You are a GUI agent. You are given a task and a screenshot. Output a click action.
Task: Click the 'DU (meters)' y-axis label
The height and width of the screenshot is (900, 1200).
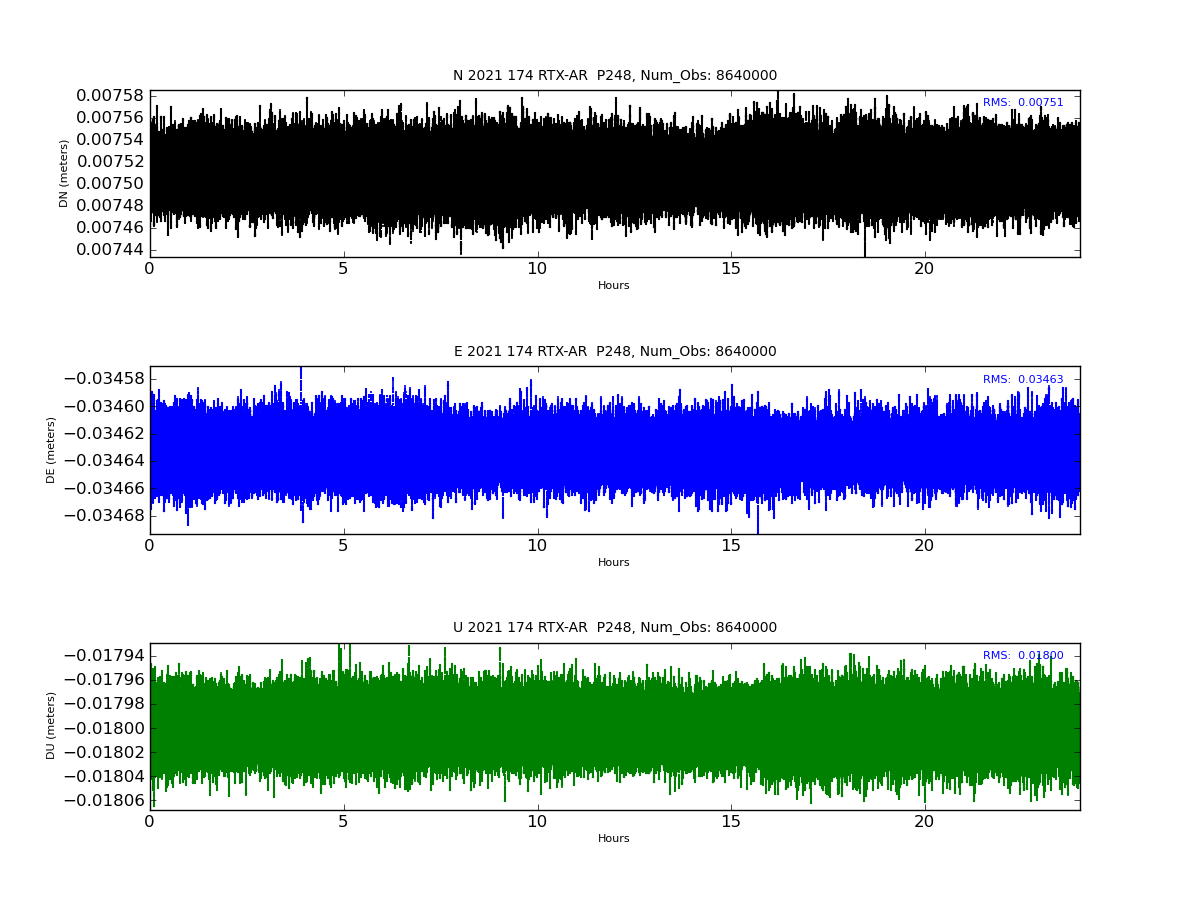click(x=51, y=726)
